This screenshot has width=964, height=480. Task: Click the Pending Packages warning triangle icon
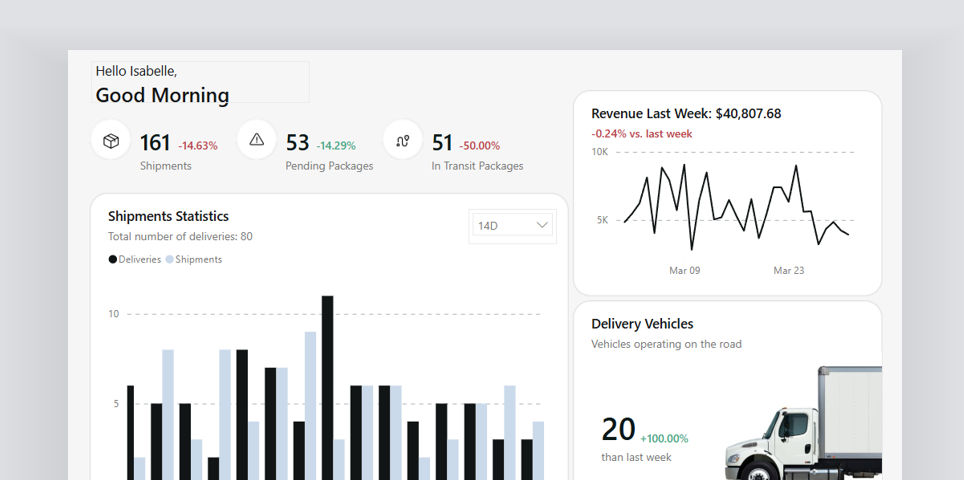coord(257,140)
